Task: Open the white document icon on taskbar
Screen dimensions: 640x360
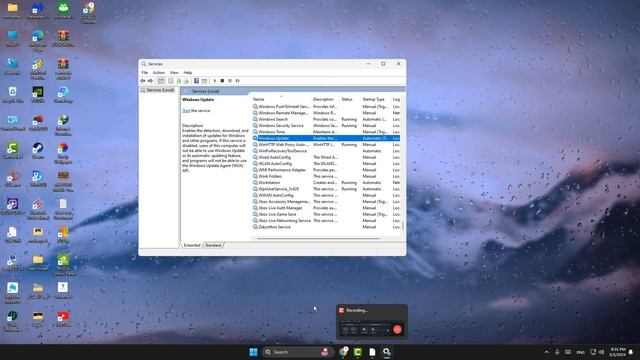Action: tap(372, 352)
